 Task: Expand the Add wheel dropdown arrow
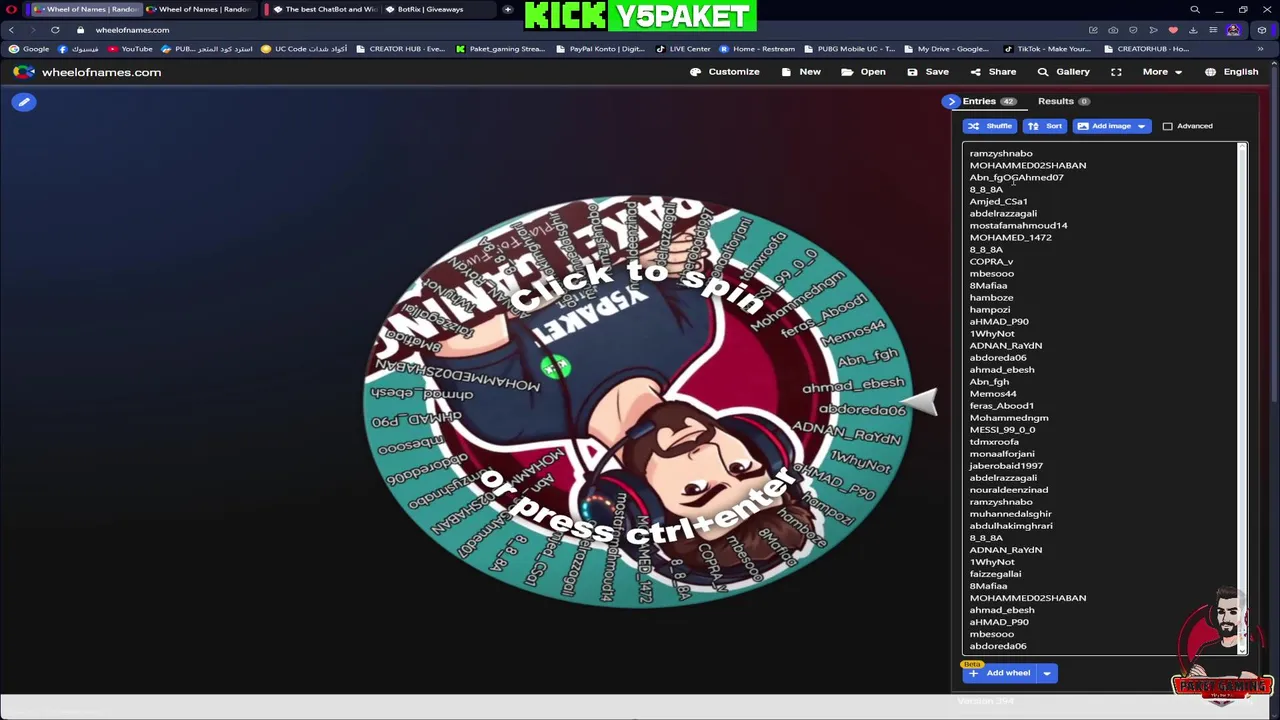(1046, 673)
